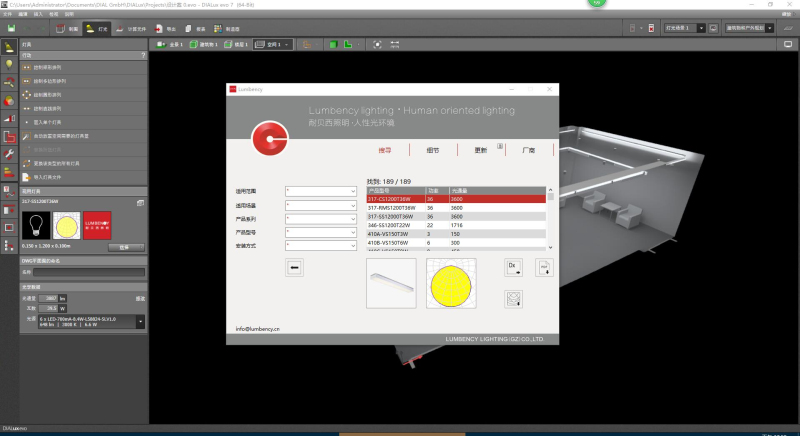Screen dimensions: 800x436
Task: Click the back arrow button in Lumbency dialog
Action: [x=294, y=268]
